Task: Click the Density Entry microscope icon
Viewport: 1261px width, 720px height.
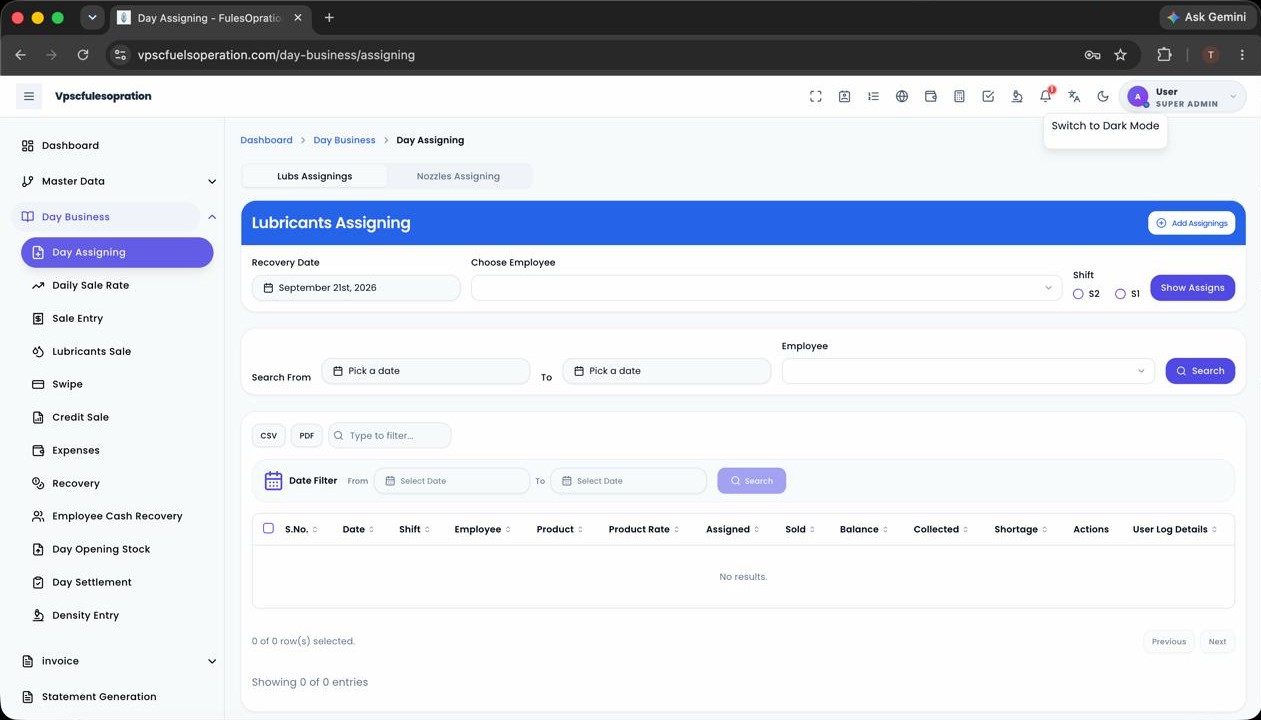Action: coord(38,616)
